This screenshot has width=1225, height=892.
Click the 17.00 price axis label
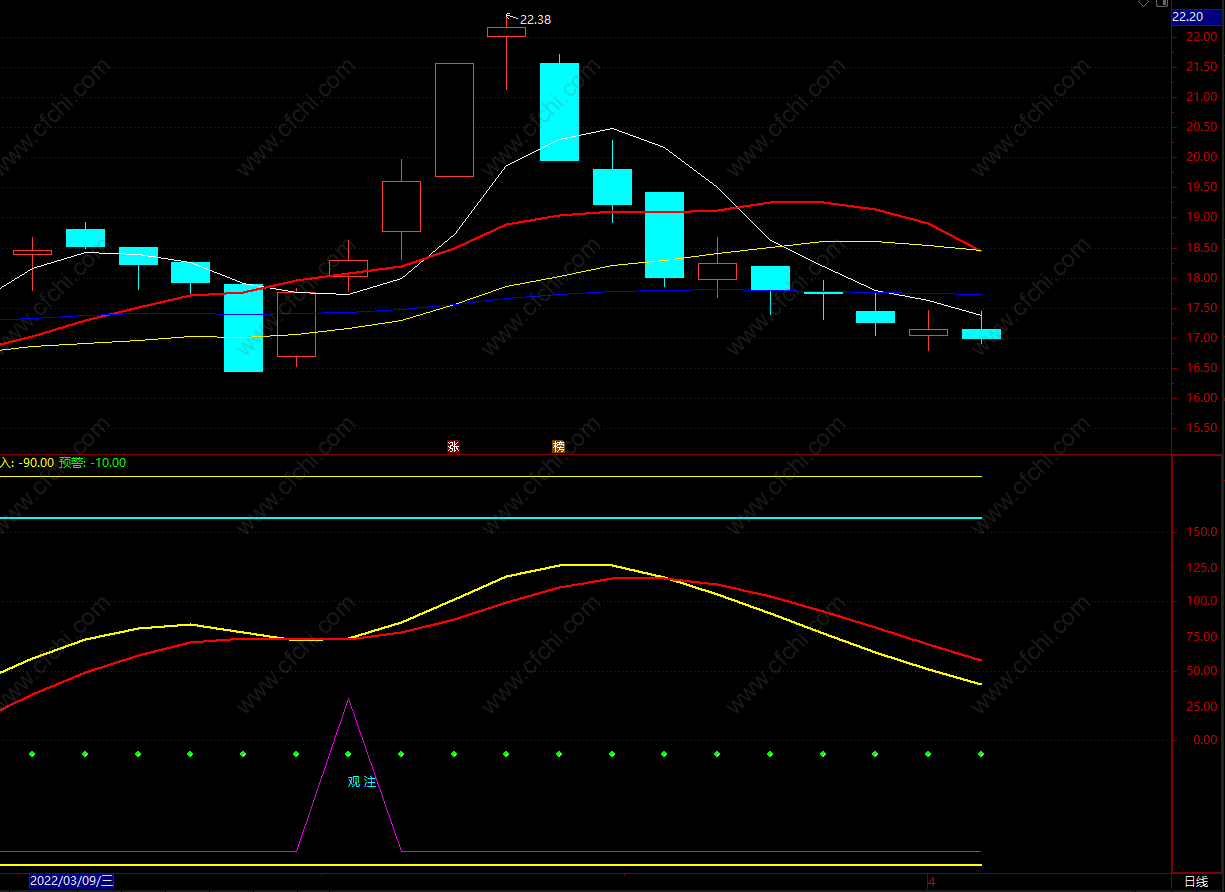1201,338
